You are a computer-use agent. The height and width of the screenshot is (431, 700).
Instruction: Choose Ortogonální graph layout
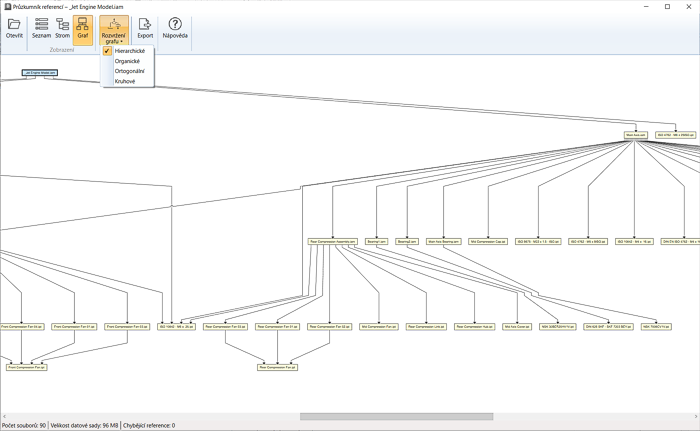[x=130, y=71]
